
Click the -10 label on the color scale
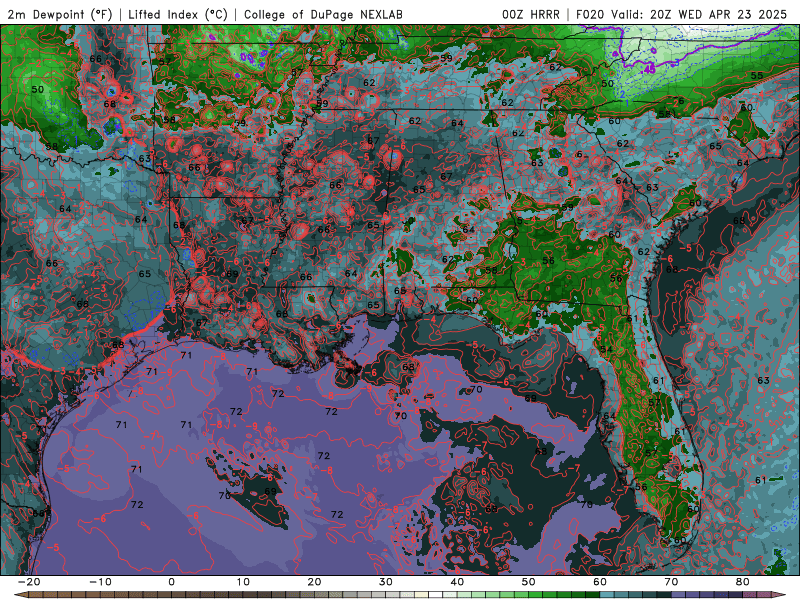tap(99, 582)
